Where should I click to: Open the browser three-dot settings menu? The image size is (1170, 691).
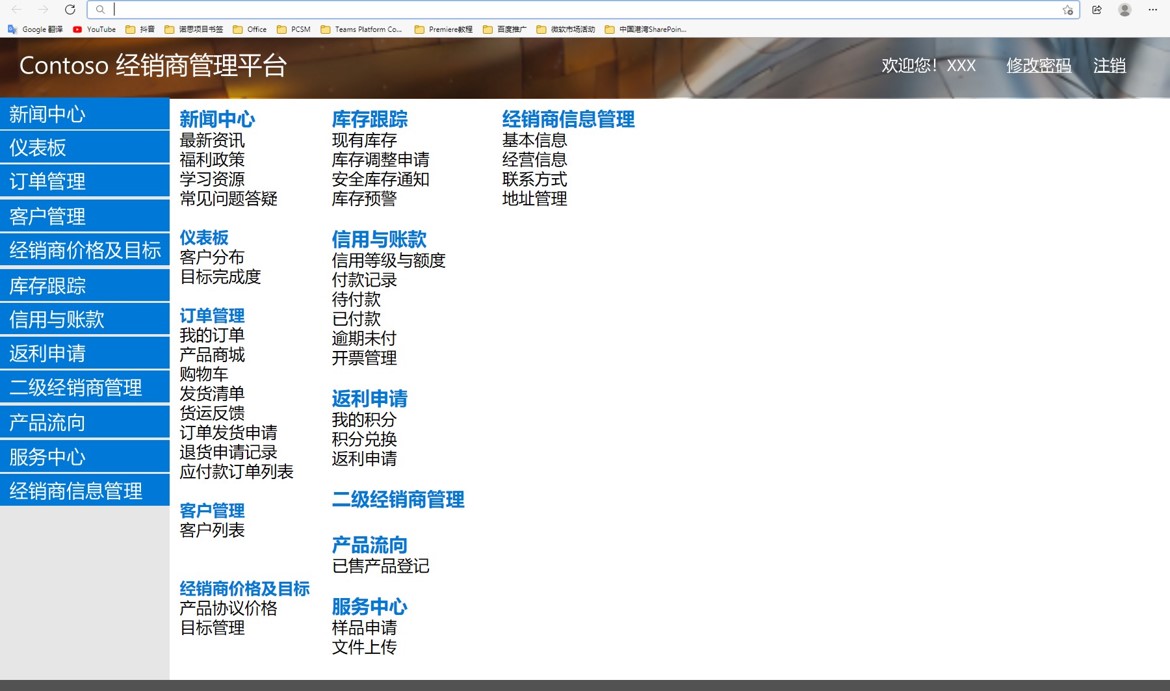tap(1152, 10)
